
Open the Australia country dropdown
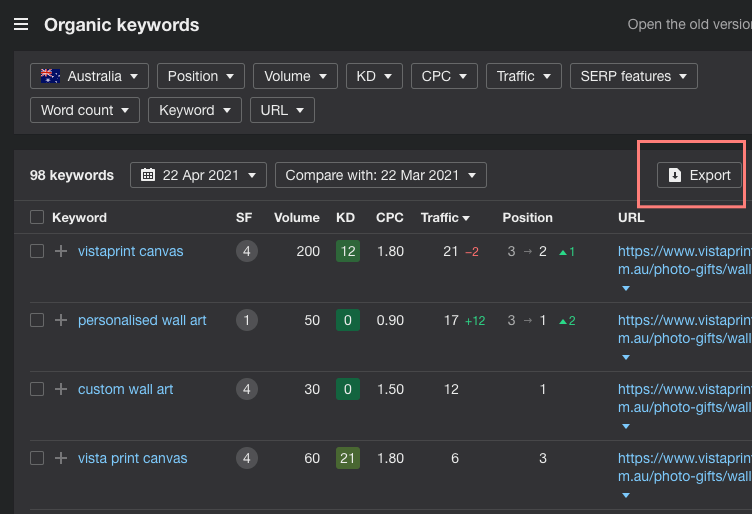pyautogui.click(x=89, y=76)
